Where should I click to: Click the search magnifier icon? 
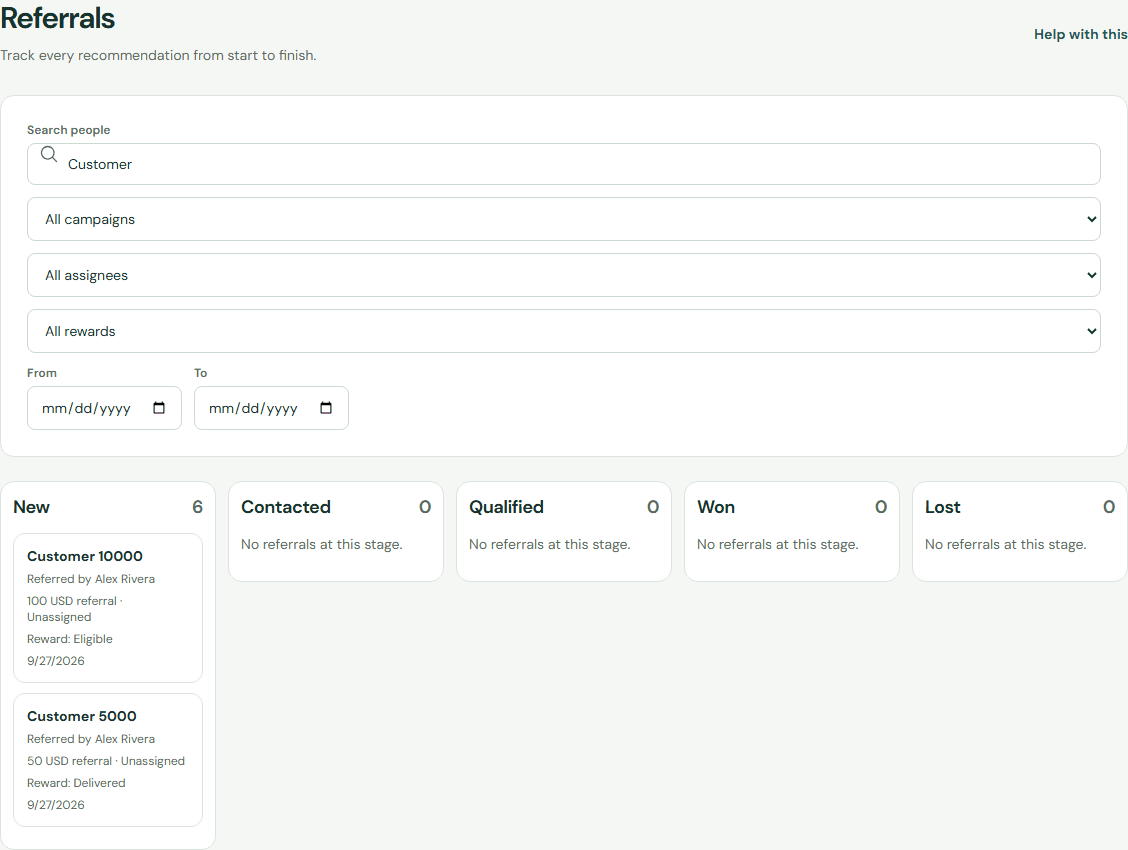pyautogui.click(x=49, y=154)
